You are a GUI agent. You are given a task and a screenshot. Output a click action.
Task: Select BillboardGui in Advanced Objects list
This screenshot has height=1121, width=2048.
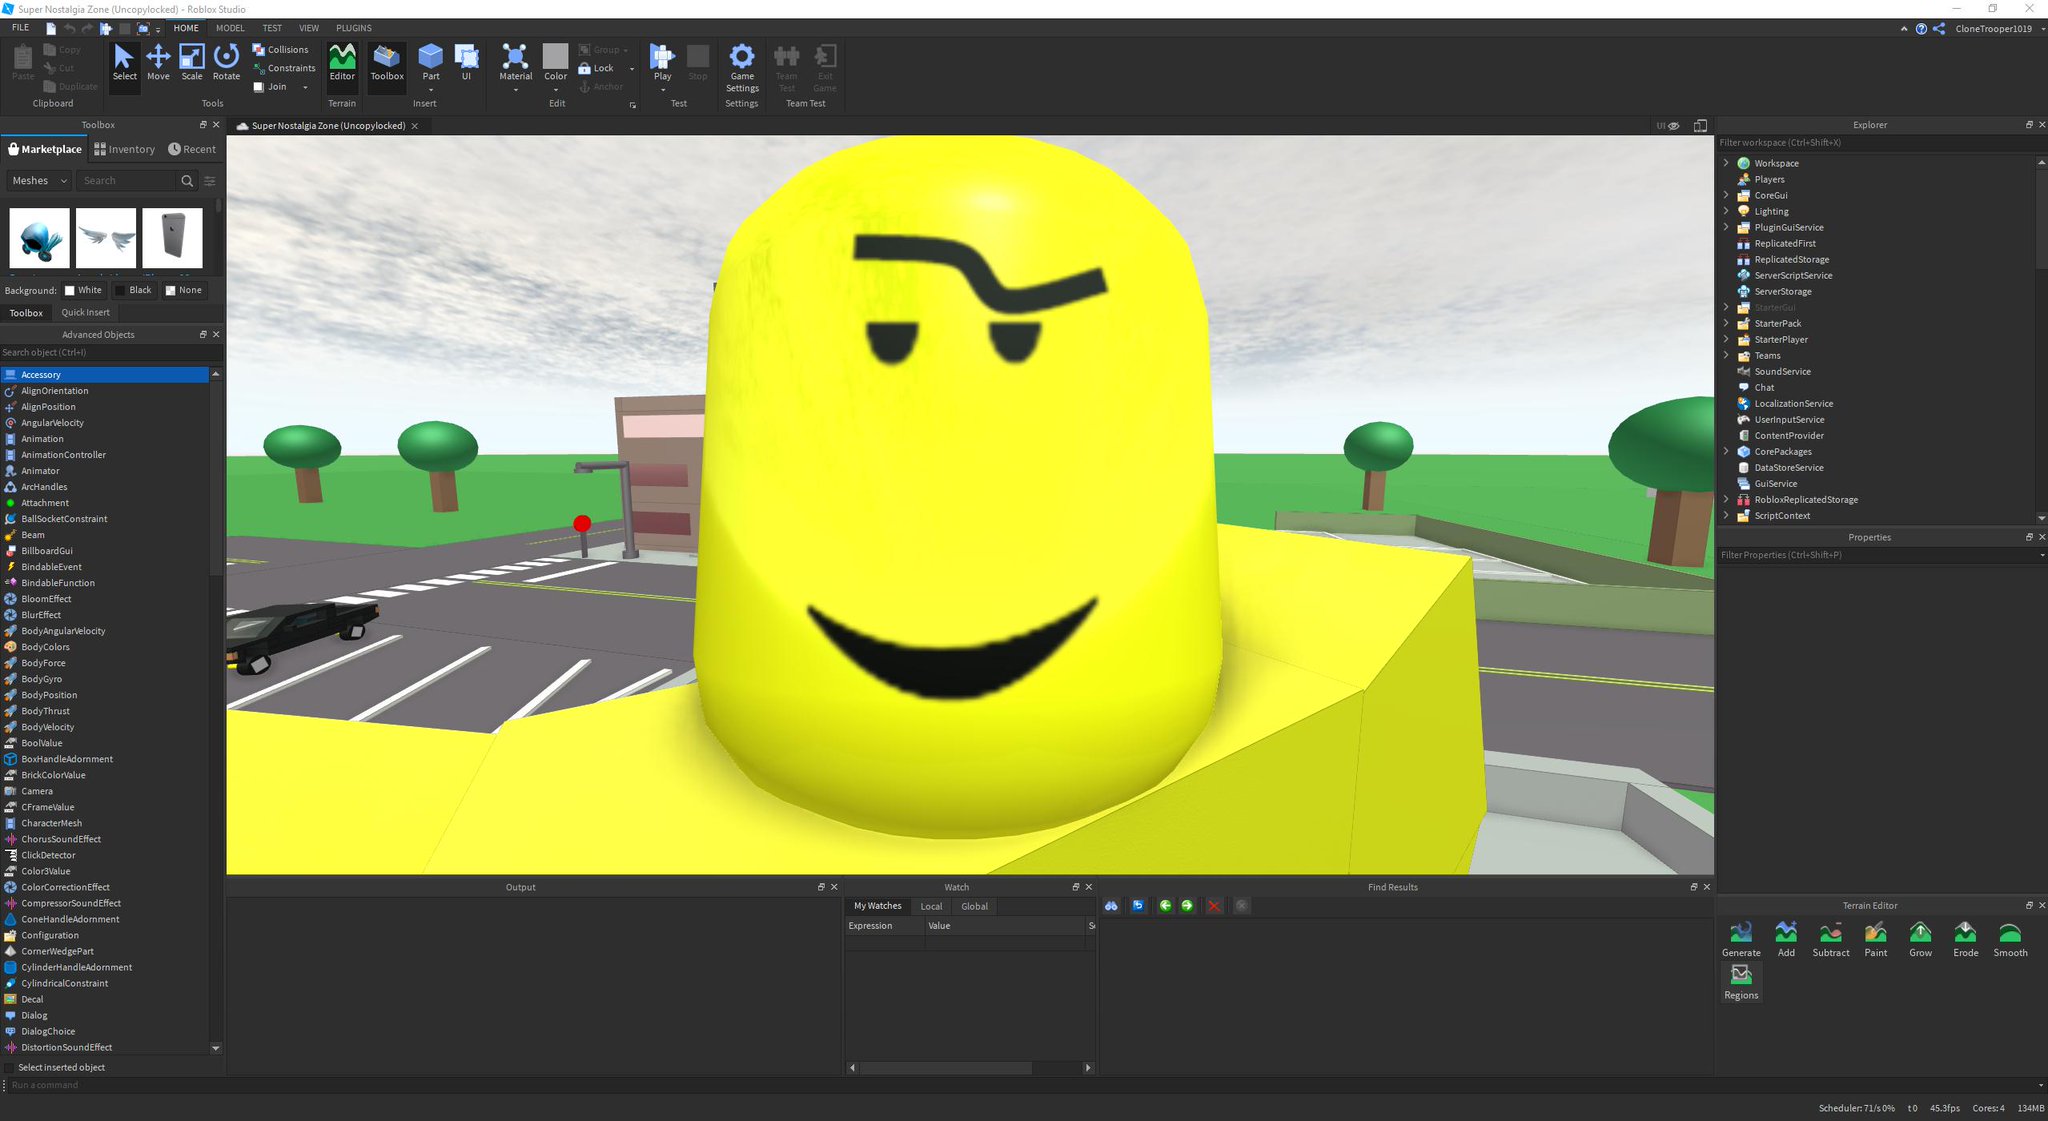tap(47, 551)
